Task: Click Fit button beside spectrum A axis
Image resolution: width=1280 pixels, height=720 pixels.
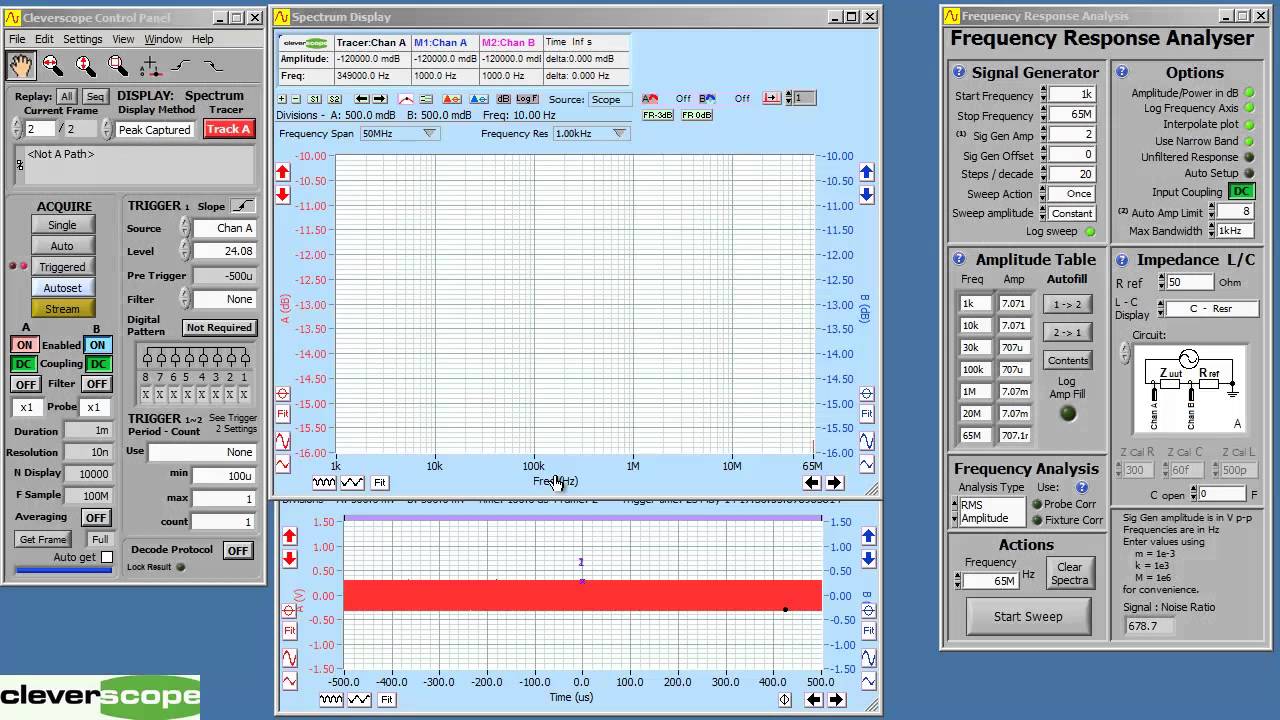Action: [x=283, y=413]
